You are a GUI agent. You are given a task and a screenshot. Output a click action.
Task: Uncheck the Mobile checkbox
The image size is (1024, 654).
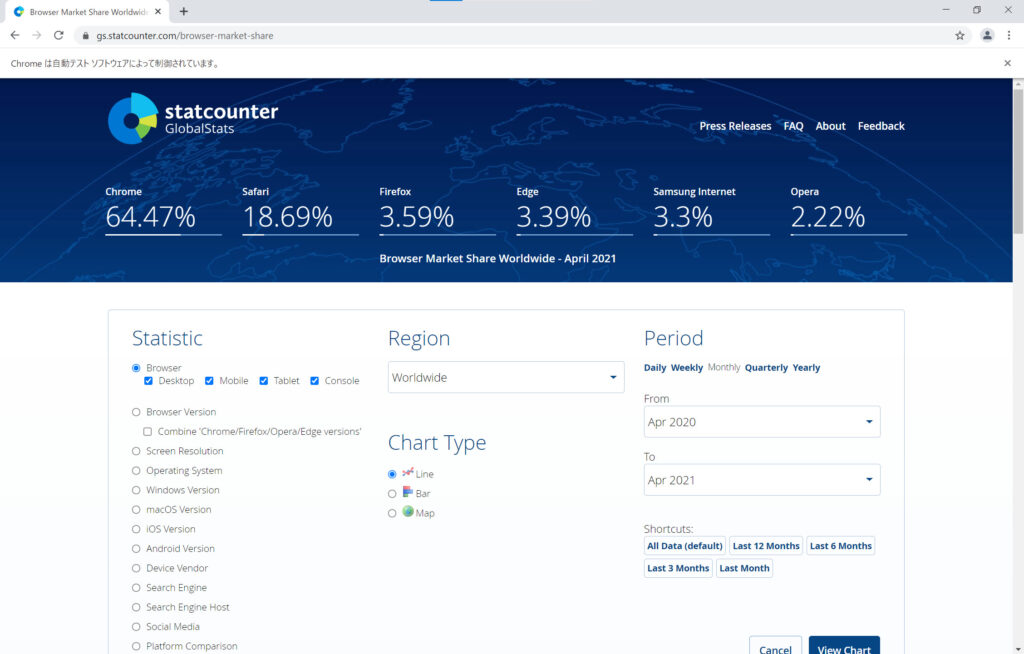pos(209,380)
